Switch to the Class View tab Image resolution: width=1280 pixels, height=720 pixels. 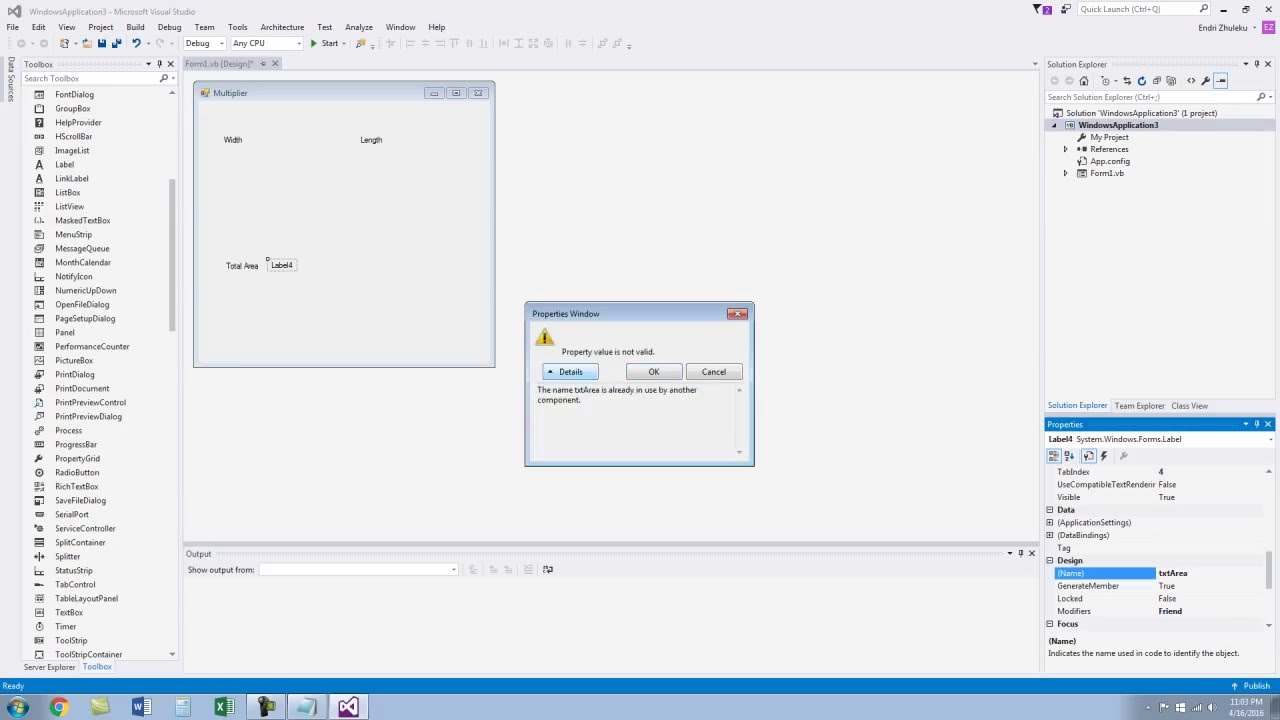click(x=1189, y=406)
